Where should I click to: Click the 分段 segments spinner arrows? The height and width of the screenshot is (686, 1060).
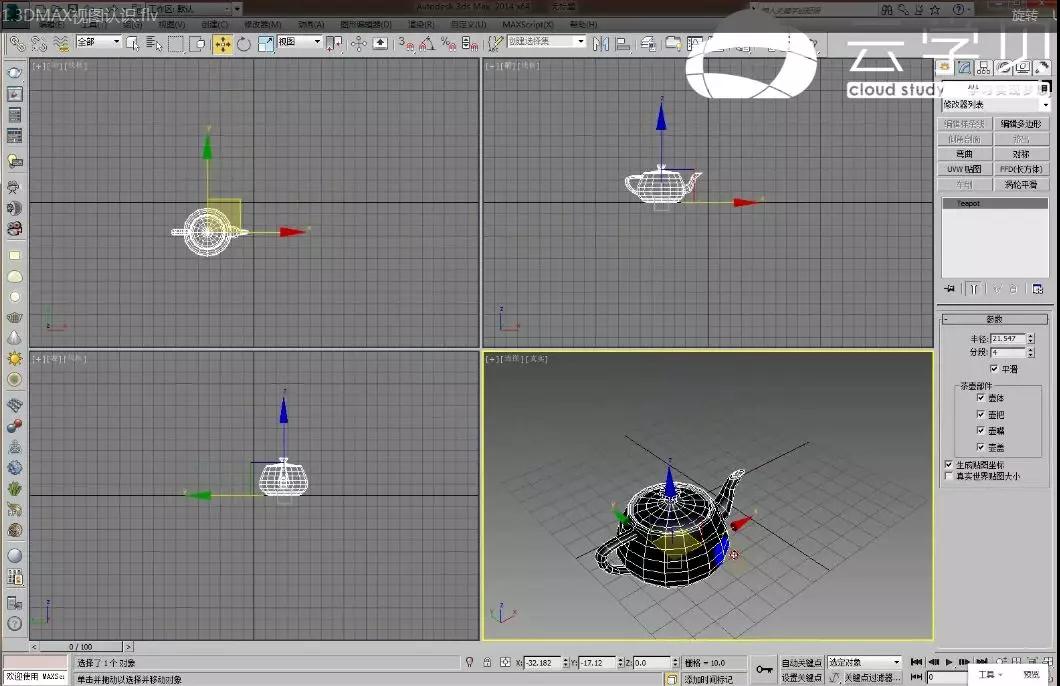pyautogui.click(x=1030, y=353)
